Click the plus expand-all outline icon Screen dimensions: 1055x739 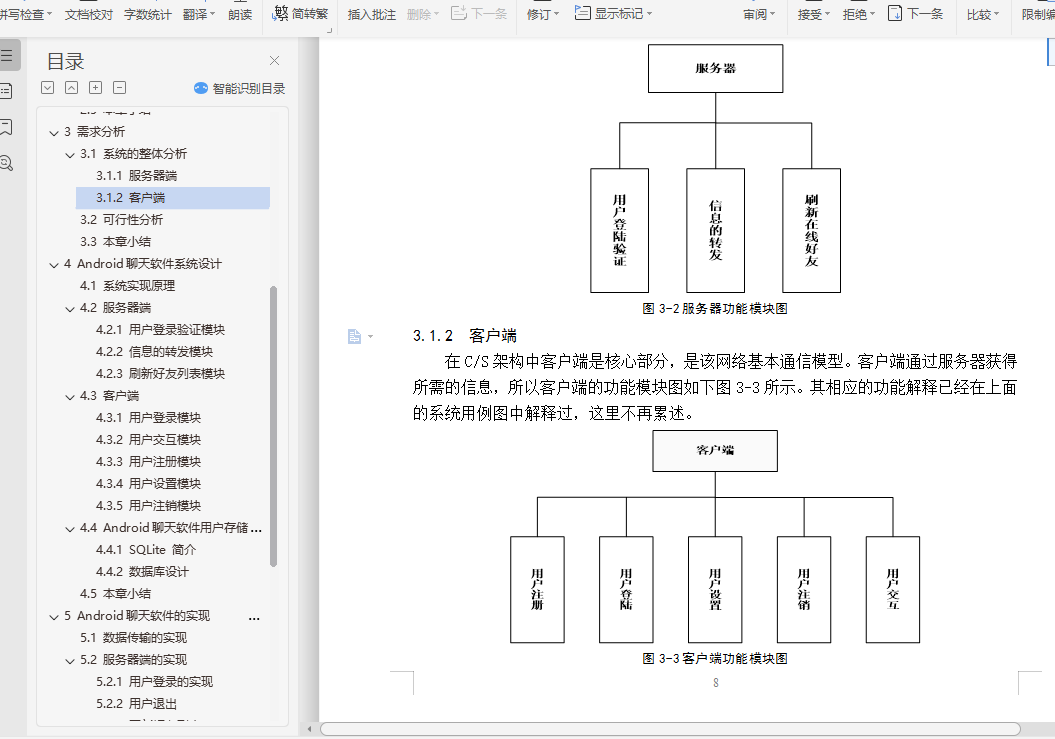(x=96, y=87)
